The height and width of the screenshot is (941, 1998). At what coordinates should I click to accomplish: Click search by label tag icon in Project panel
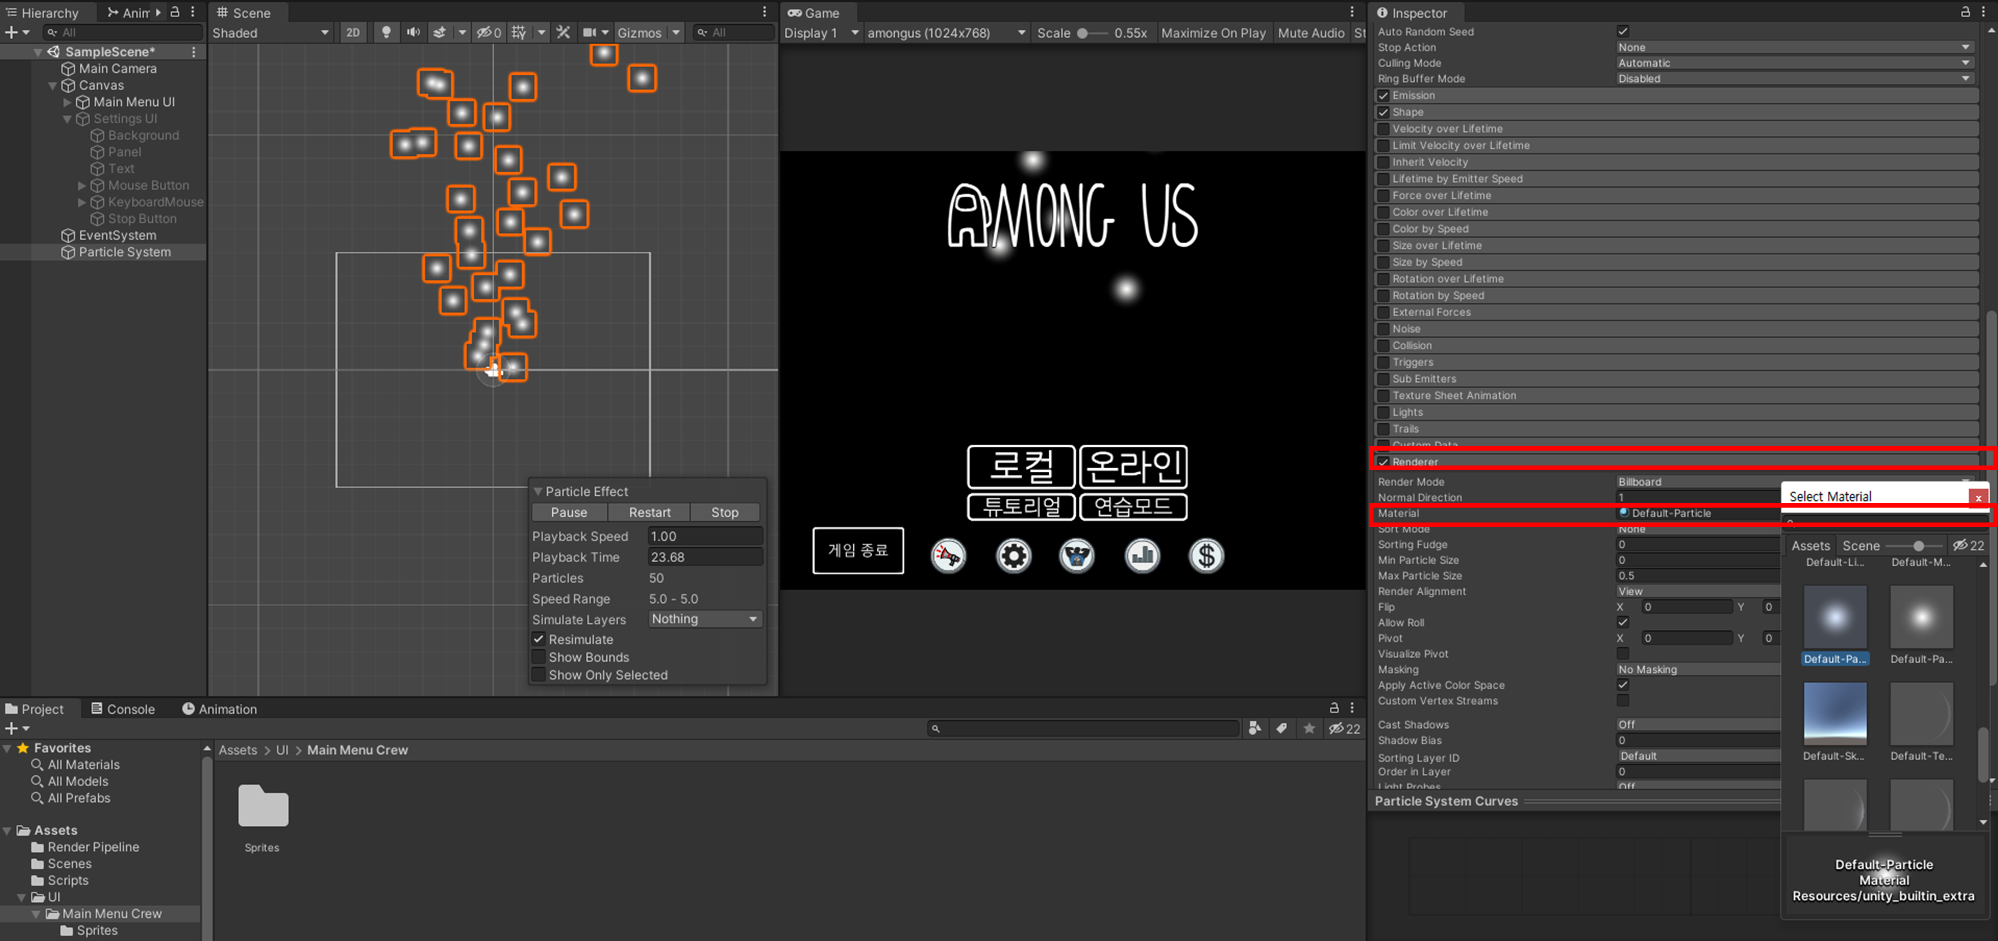tap(1281, 728)
